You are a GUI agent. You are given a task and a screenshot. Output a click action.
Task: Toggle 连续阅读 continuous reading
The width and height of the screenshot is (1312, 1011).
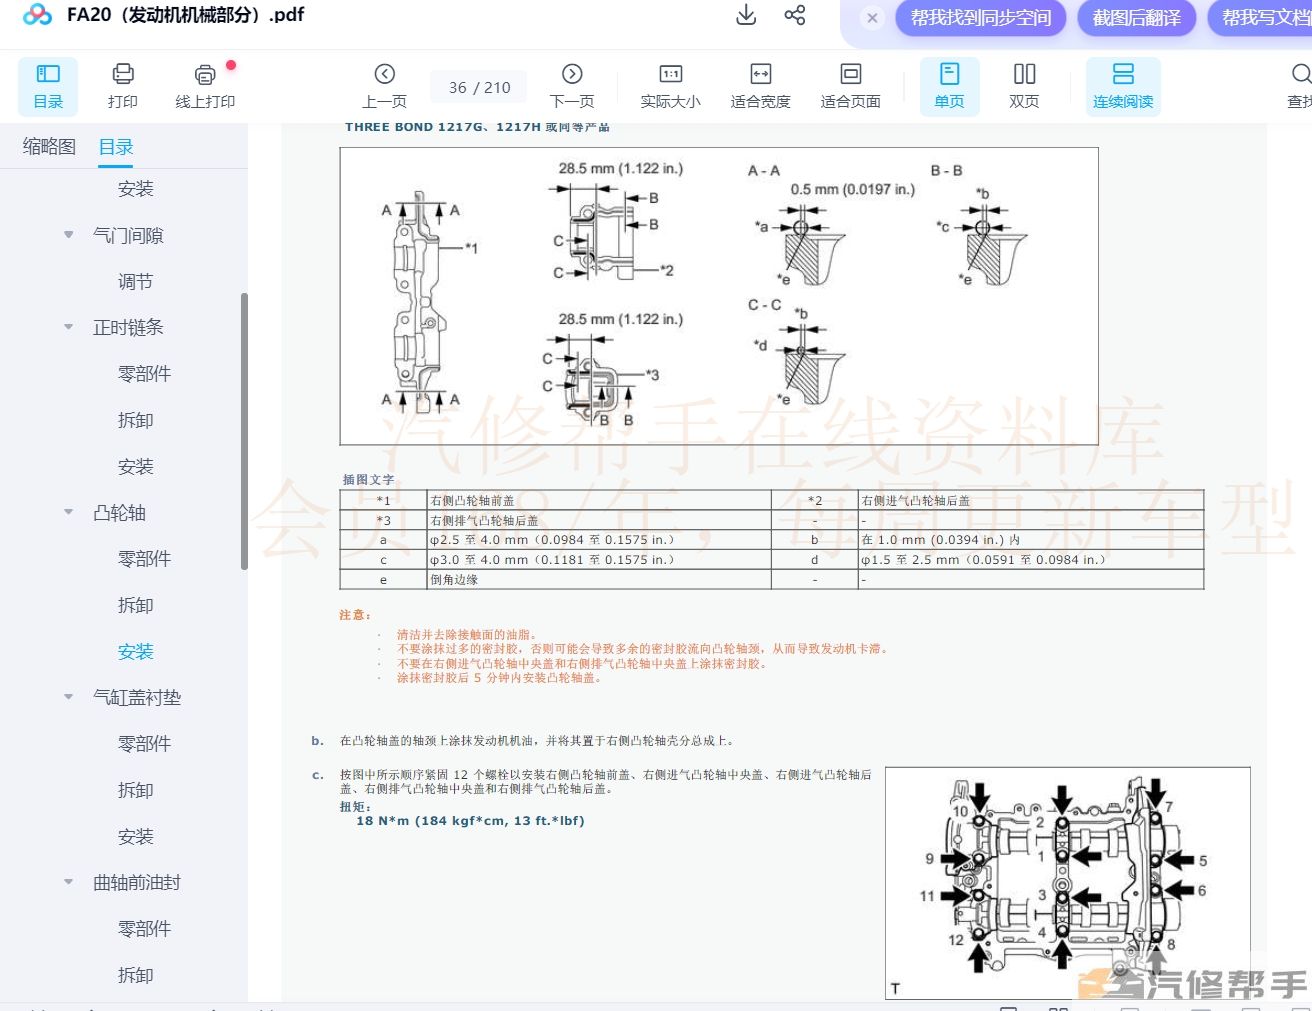click(x=1123, y=86)
